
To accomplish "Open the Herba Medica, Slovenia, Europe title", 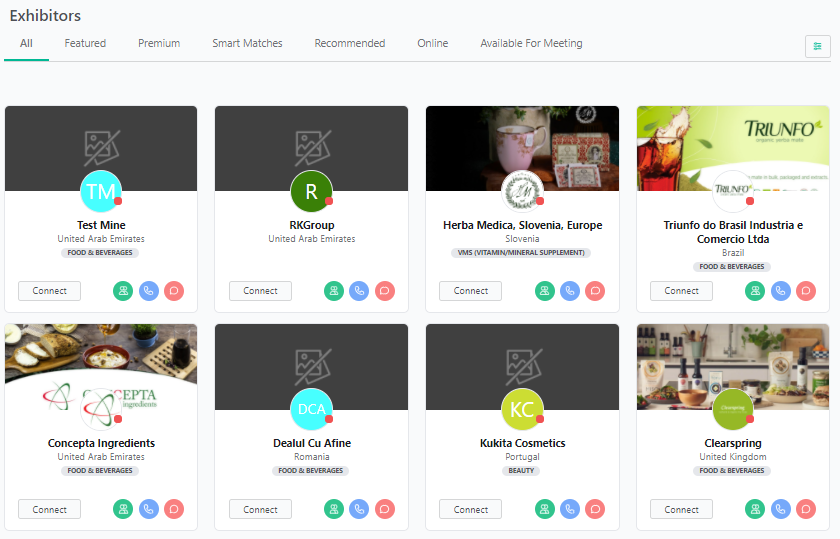I will (x=522, y=225).
